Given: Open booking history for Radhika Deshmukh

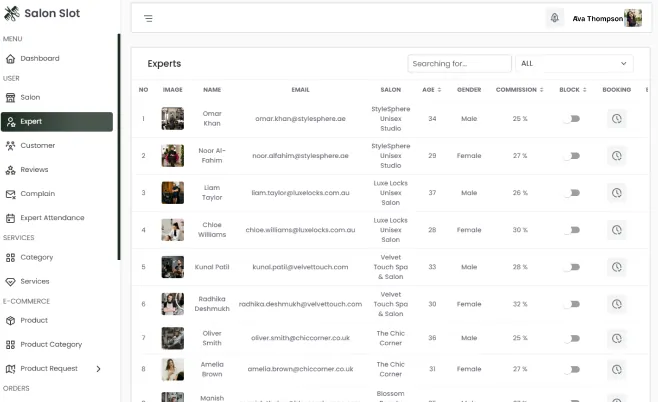Looking at the screenshot, I should pos(616,304).
